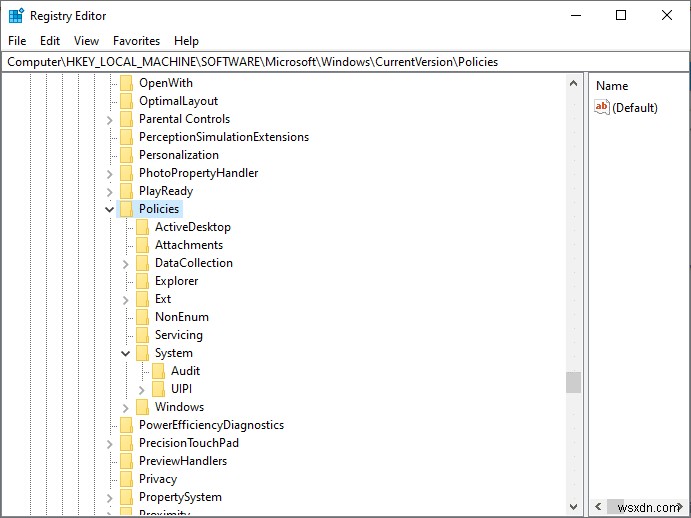This screenshot has width=691, height=518.
Task: Click the vertical scrollbar thumb in tree pane
Action: click(x=573, y=382)
